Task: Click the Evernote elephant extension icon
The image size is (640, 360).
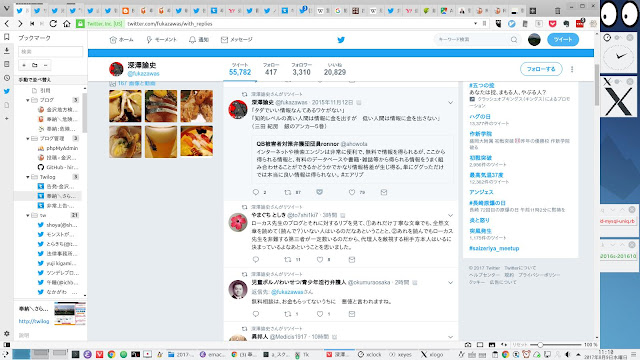Action: click(566, 24)
